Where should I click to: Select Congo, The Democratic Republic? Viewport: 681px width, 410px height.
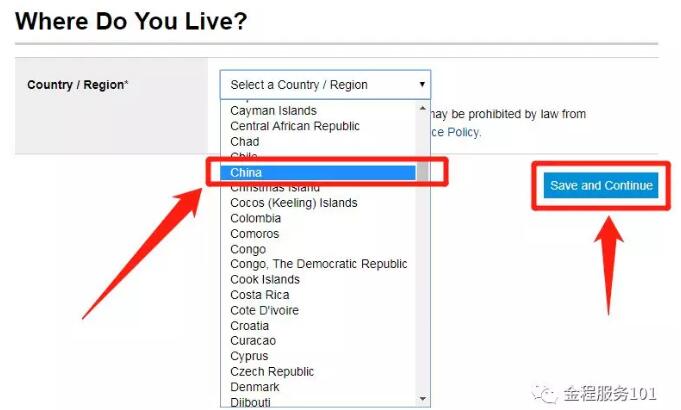point(319,264)
